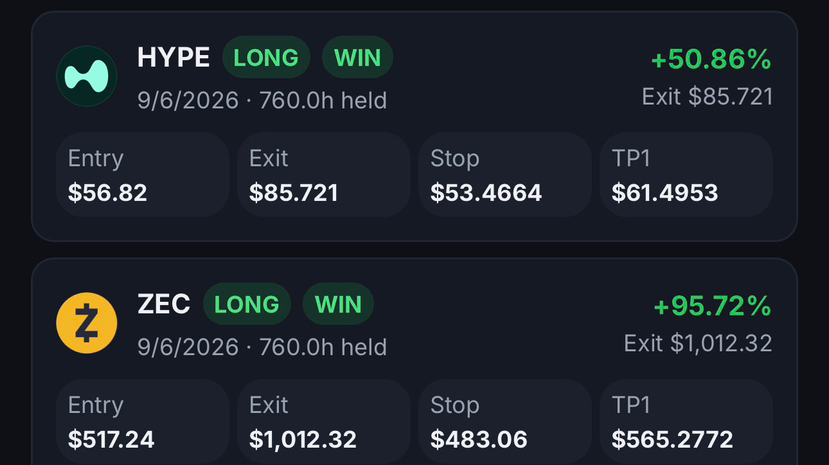The image size is (829, 465).
Task: Select ZEC TP1 $565.2772 box
Action: coord(686,422)
